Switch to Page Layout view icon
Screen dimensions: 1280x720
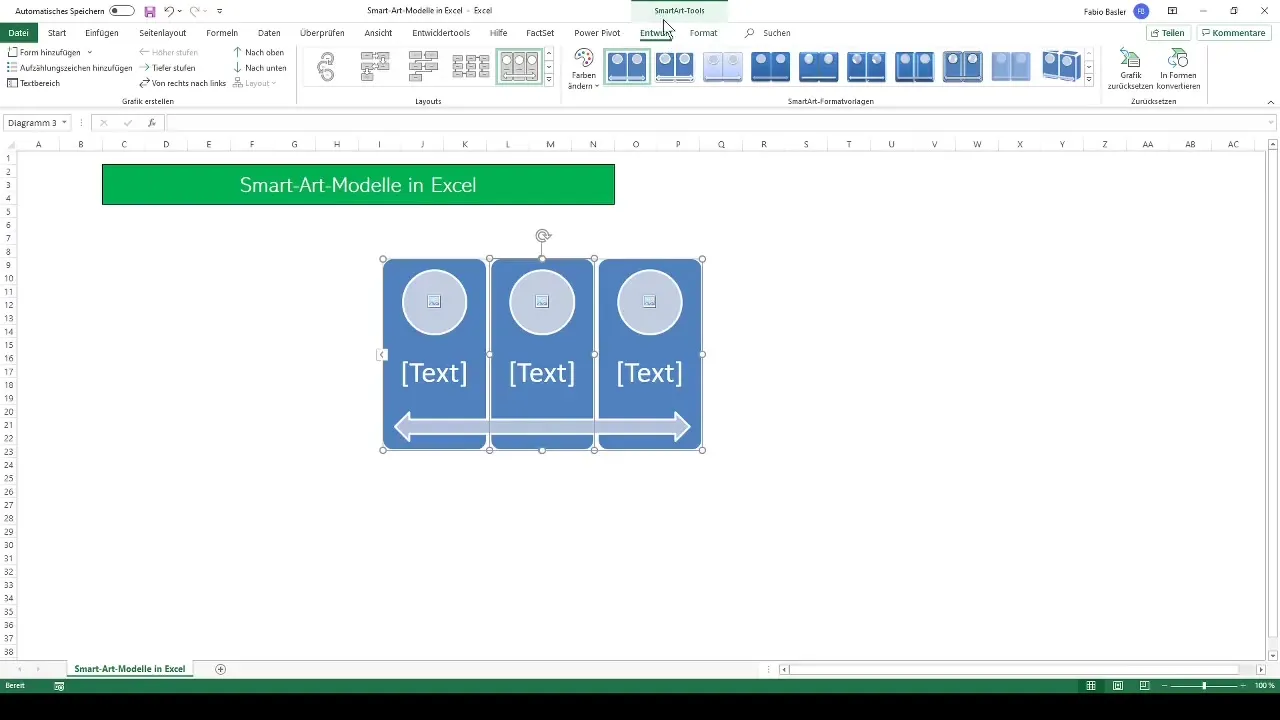coord(1118,686)
